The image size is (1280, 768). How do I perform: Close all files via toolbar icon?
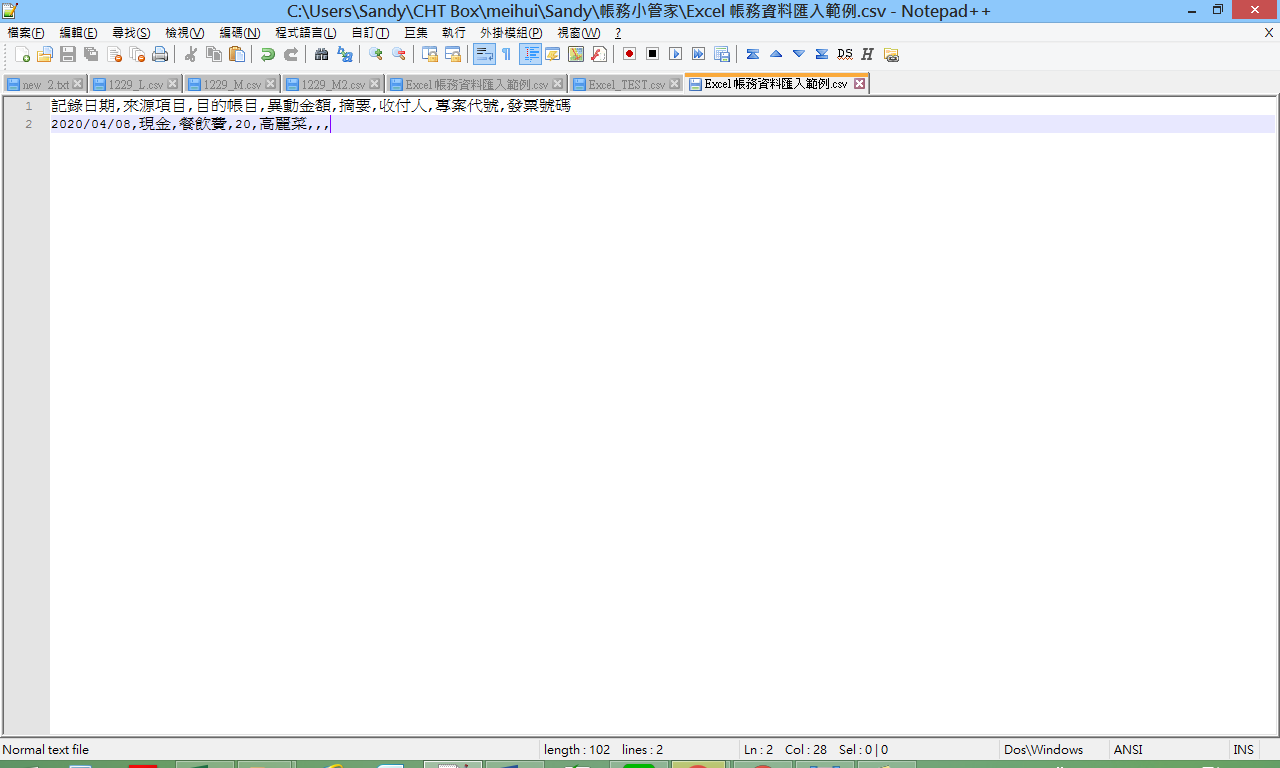pyautogui.click(x=137, y=54)
